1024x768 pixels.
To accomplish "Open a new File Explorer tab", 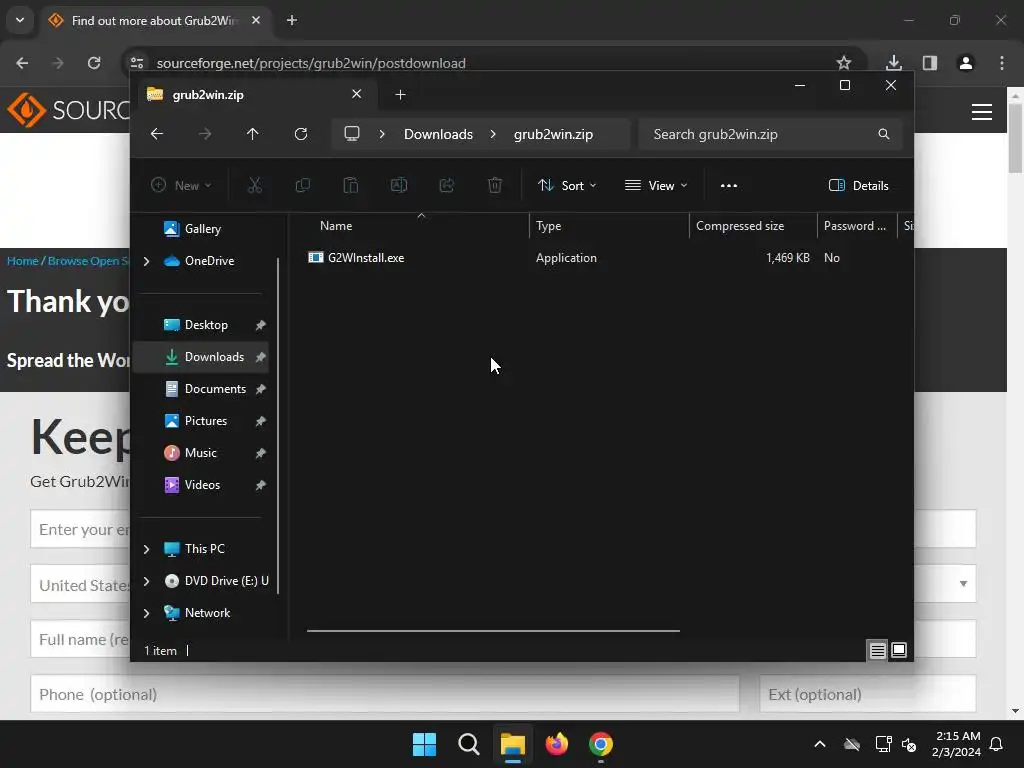I will pyautogui.click(x=400, y=95).
